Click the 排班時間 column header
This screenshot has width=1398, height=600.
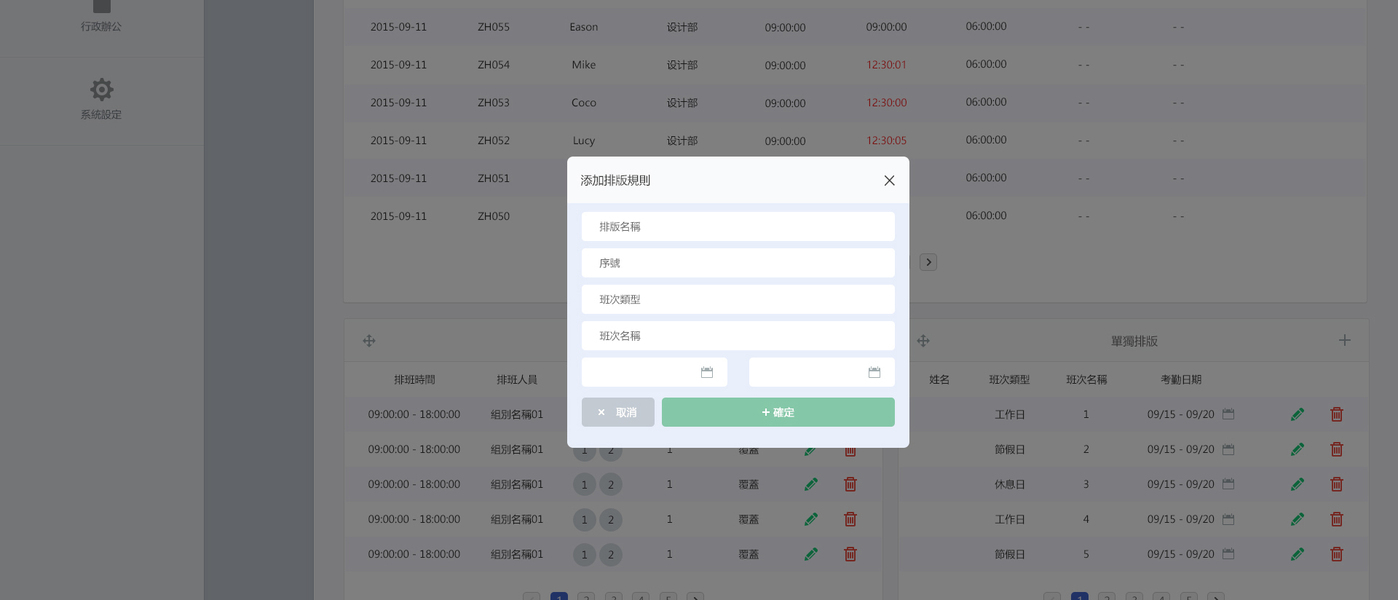(414, 380)
